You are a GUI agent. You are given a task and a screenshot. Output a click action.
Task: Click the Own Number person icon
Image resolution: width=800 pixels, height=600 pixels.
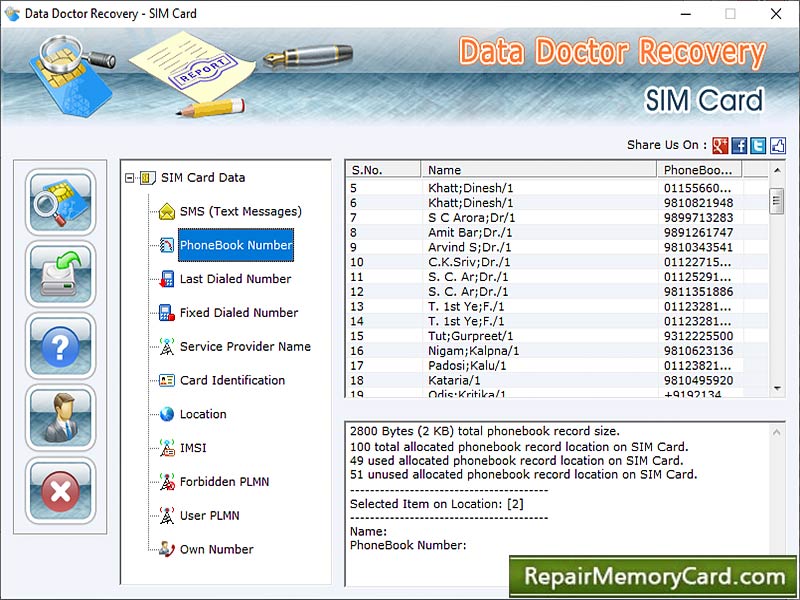pyautogui.click(x=166, y=549)
